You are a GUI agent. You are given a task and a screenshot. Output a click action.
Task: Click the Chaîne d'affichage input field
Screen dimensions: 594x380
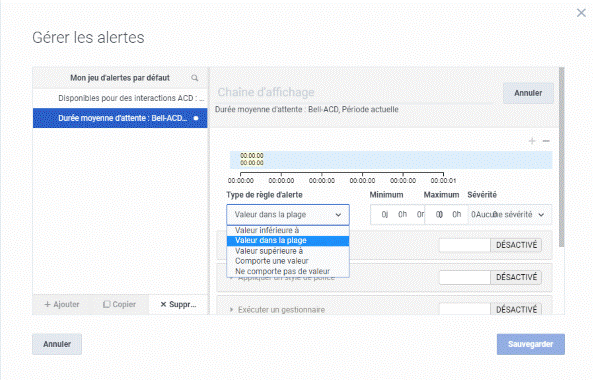point(356,92)
